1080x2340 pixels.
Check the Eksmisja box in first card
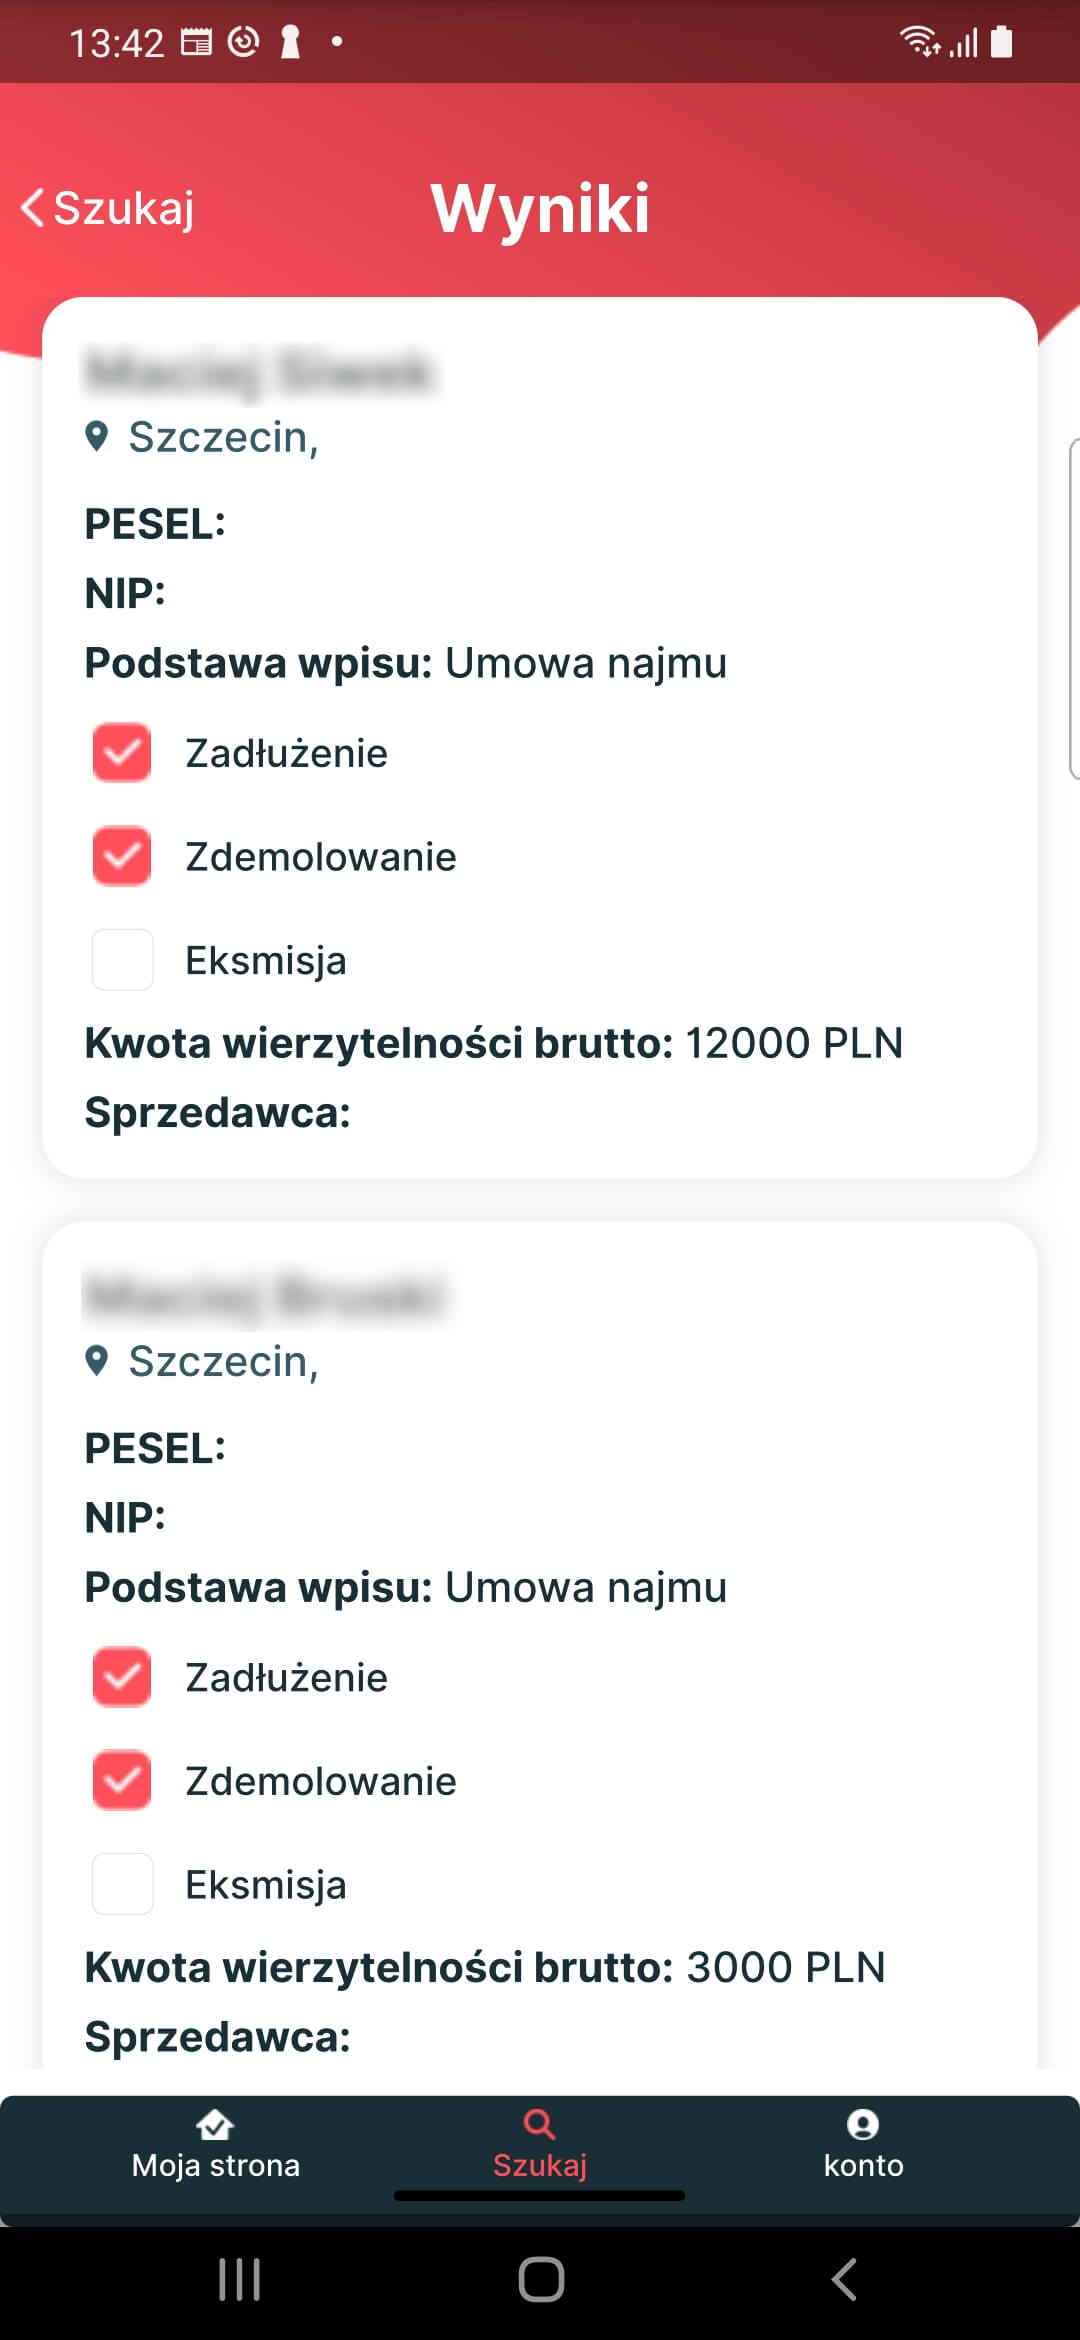tap(122, 960)
